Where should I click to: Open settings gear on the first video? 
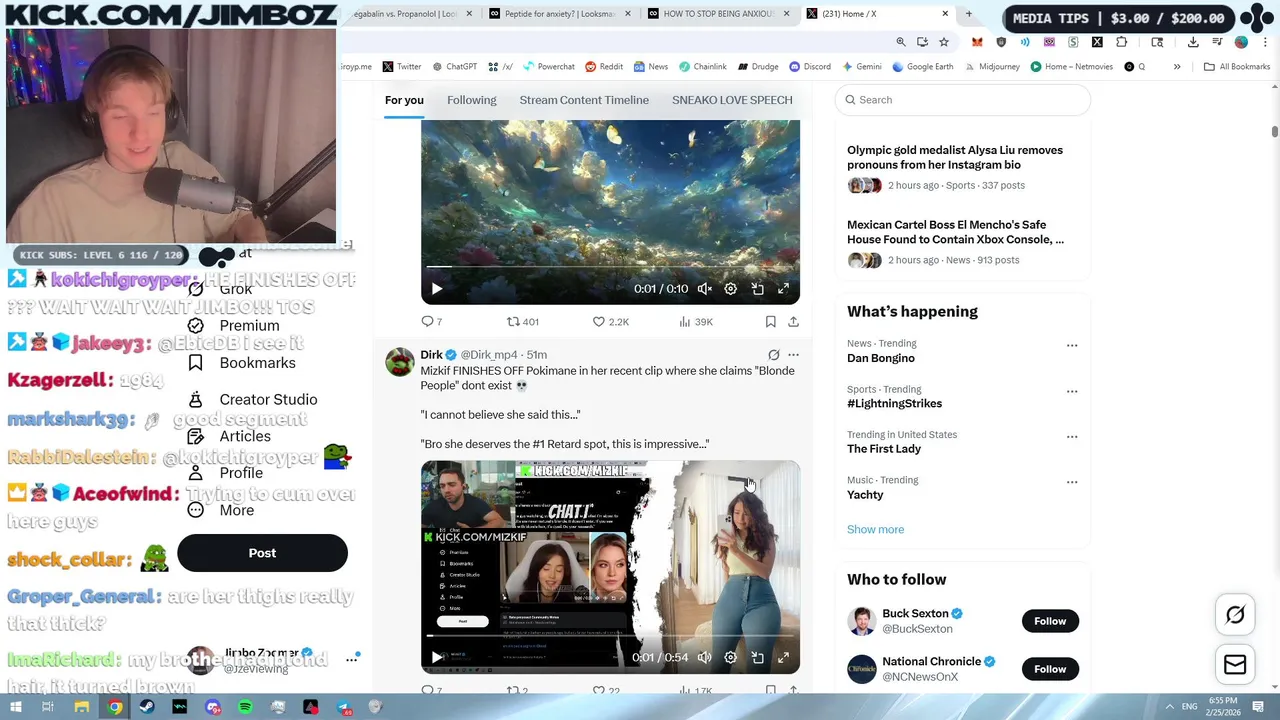[731, 289]
